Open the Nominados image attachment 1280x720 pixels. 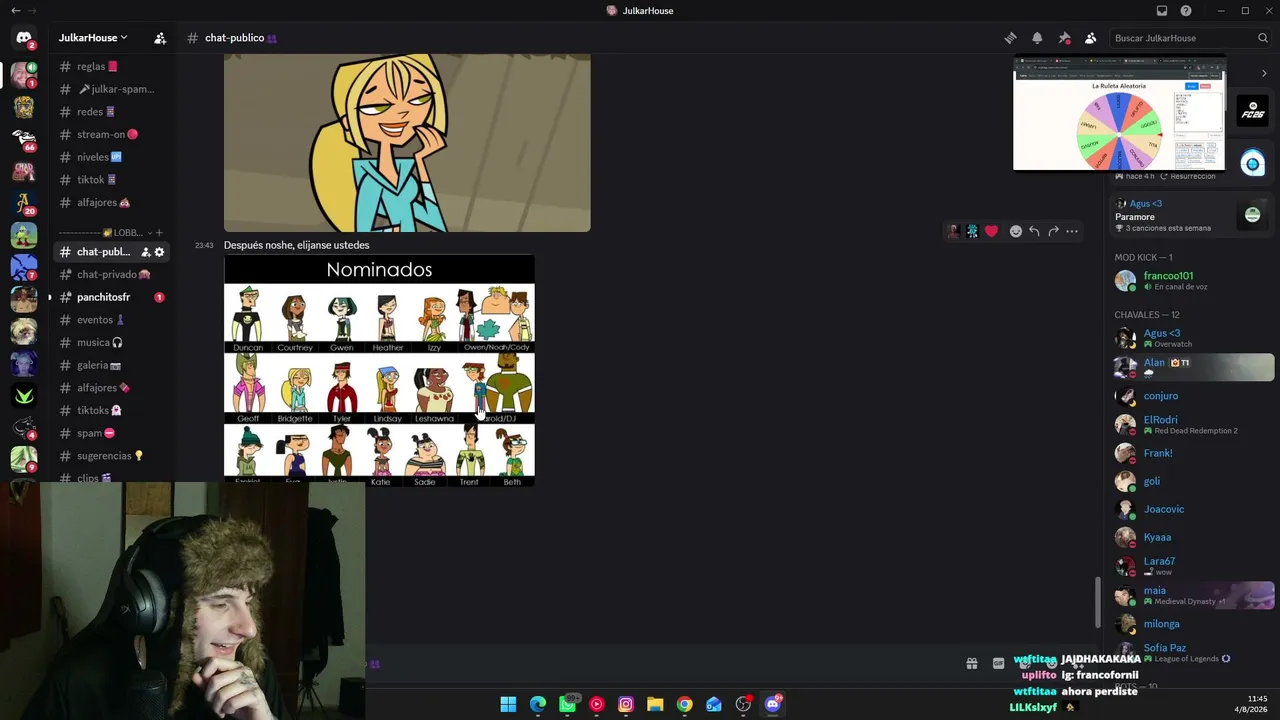pos(379,371)
